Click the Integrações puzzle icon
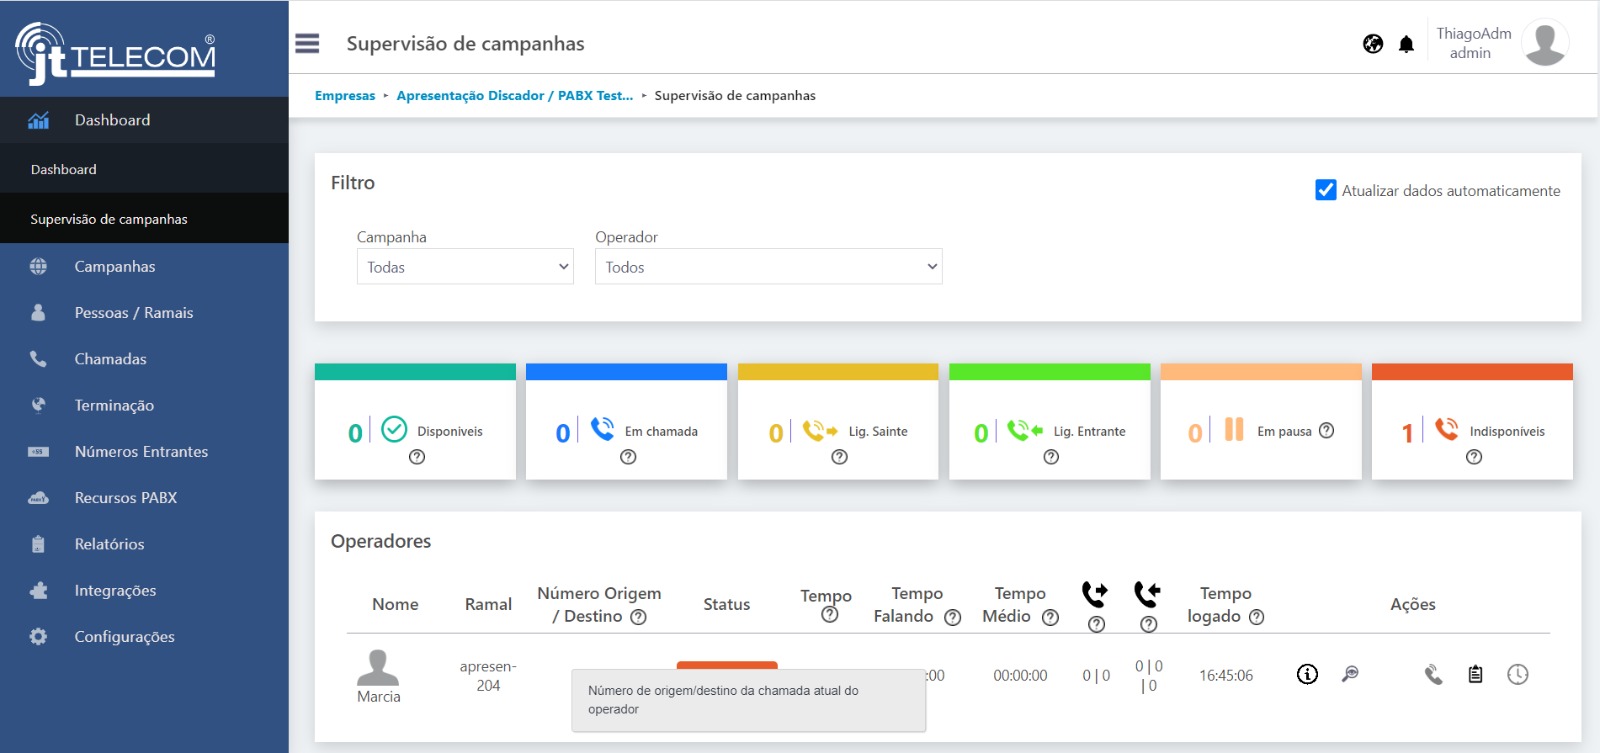The image size is (1600, 753). (x=38, y=590)
